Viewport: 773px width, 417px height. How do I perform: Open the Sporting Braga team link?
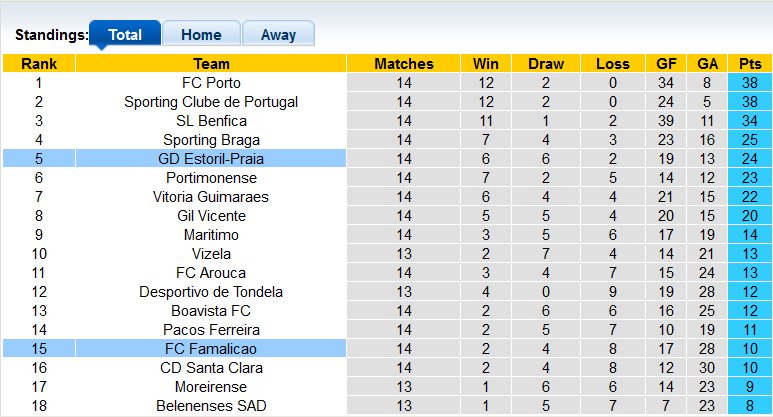(211, 140)
